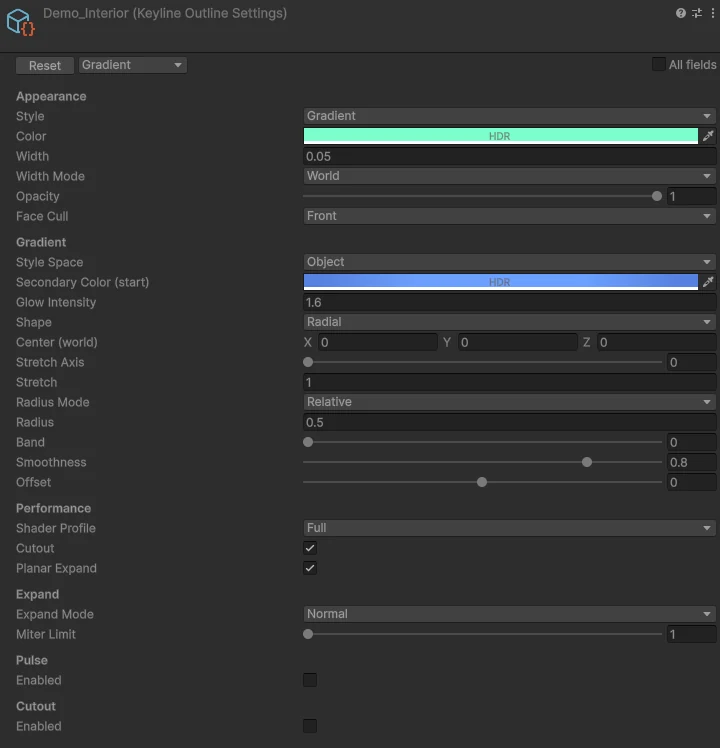720x748 pixels.
Task: Click the Expand section header
Action: pos(38,594)
